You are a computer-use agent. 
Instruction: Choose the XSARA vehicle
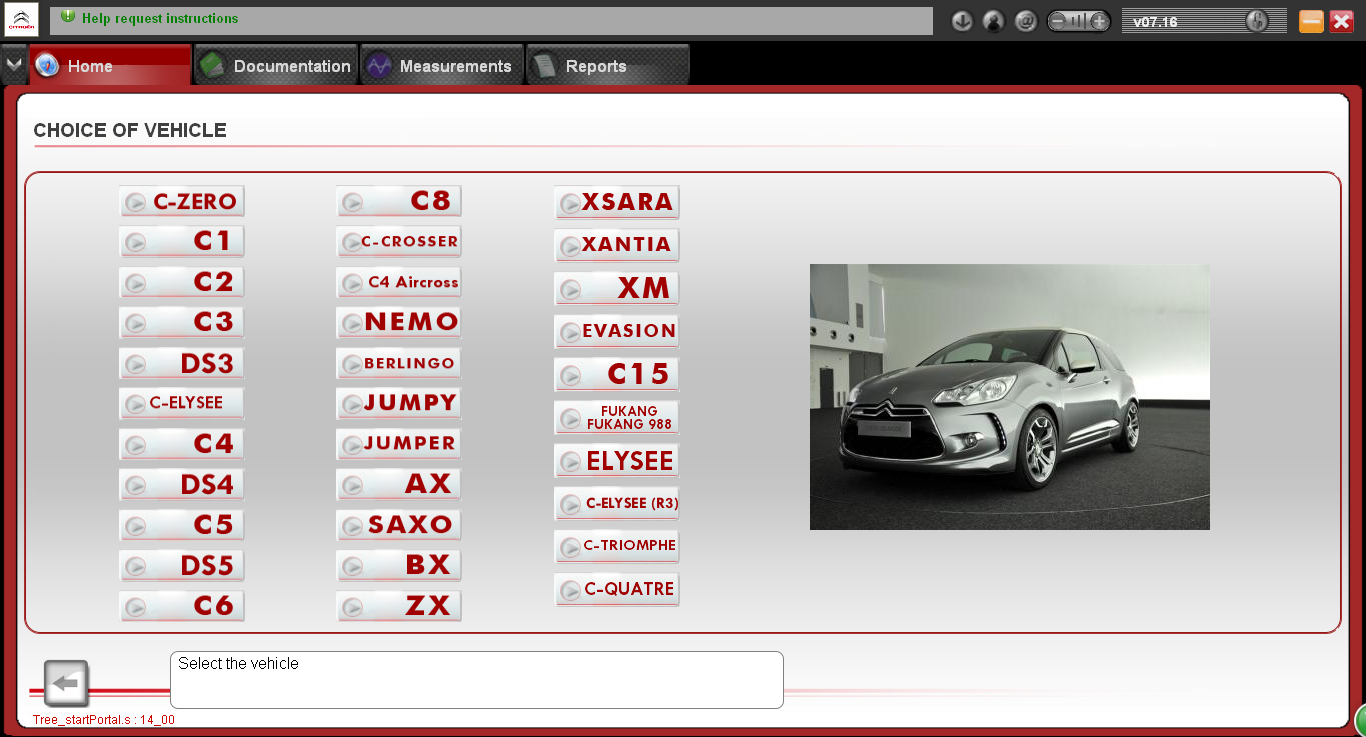(x=617, y=203)
